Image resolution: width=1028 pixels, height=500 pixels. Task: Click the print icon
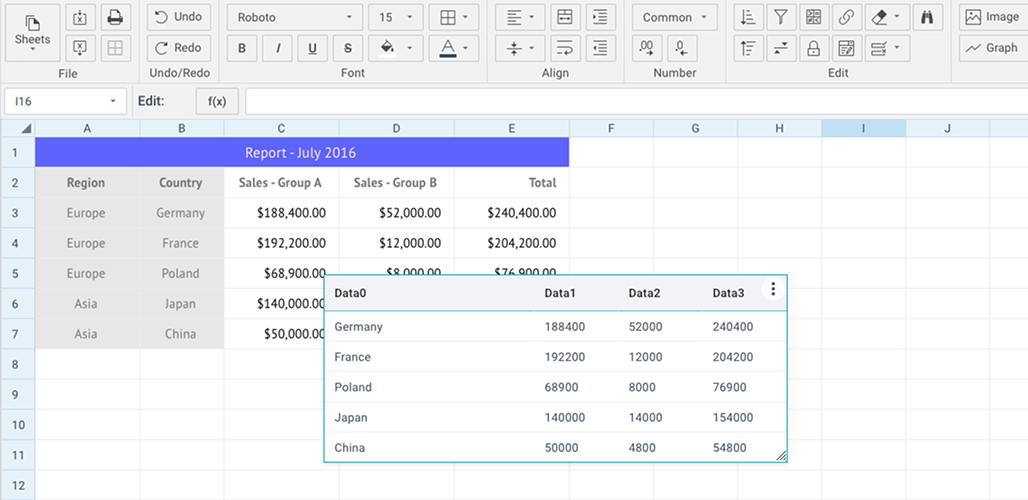point(115,17)
